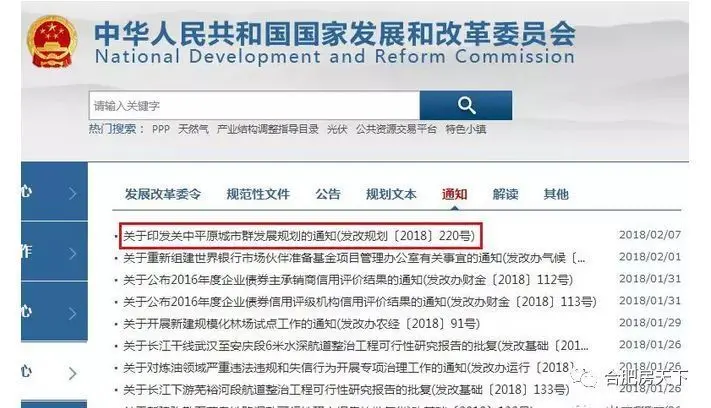Switch to 其他 tab
Viewport: 711px width, 408px height.
(556, 194)
